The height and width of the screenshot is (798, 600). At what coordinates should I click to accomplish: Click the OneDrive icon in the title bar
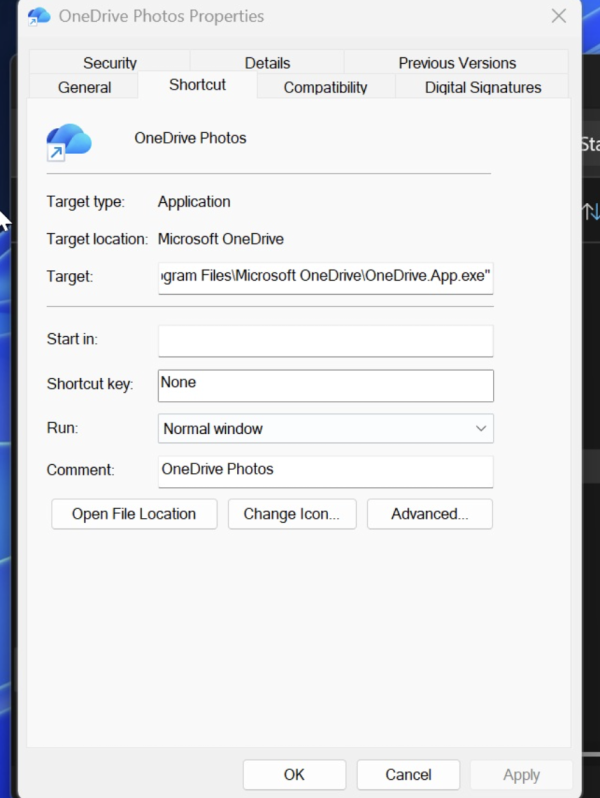(x=39, y=16)
